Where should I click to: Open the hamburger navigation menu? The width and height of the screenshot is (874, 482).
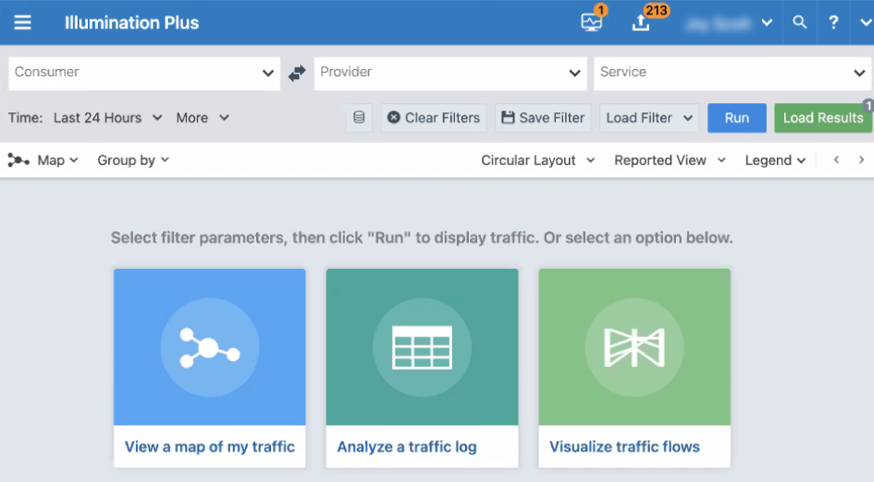coord(22,22)
